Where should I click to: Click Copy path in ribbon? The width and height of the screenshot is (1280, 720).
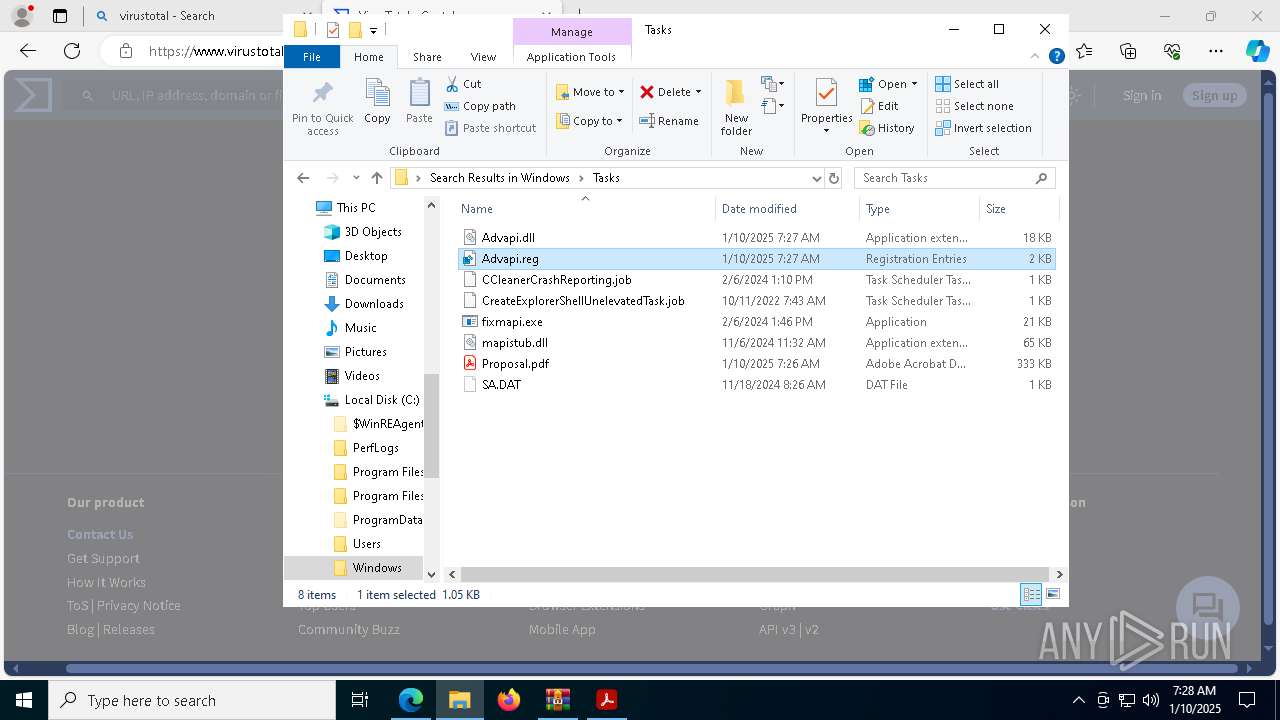tap(480, 106)
